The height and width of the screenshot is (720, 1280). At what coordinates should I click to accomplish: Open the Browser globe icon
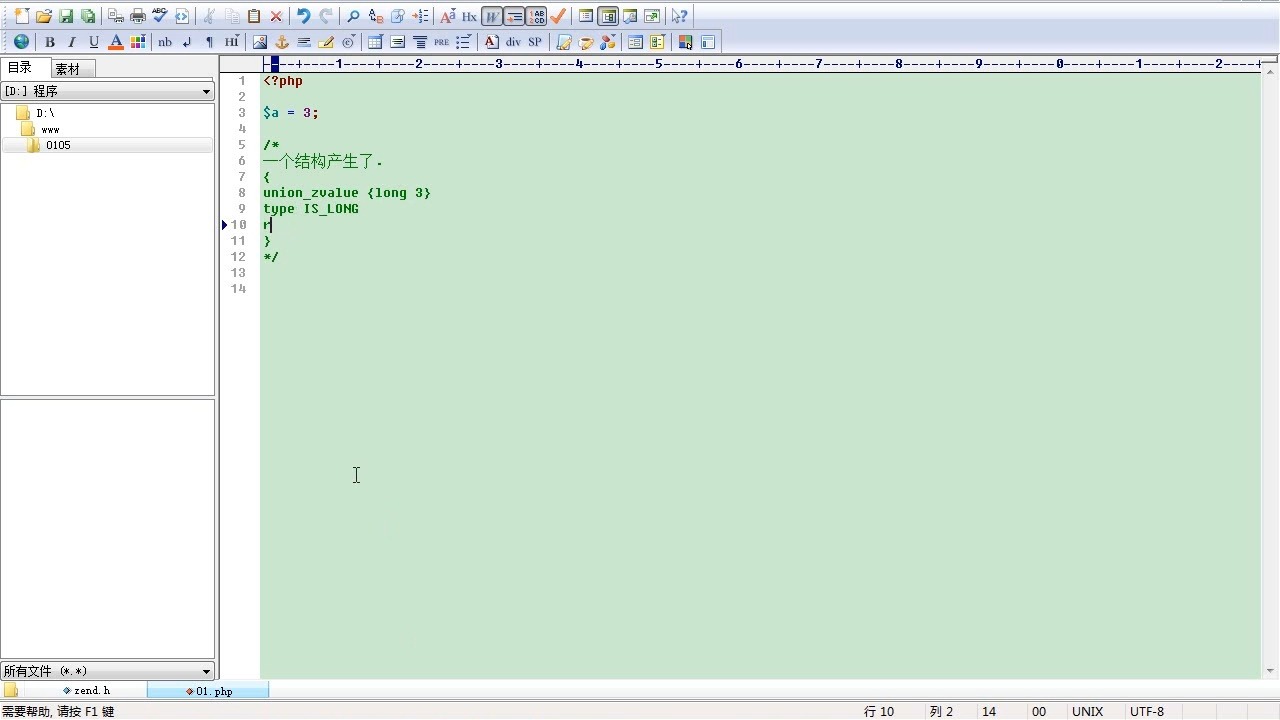click(22, 42)
